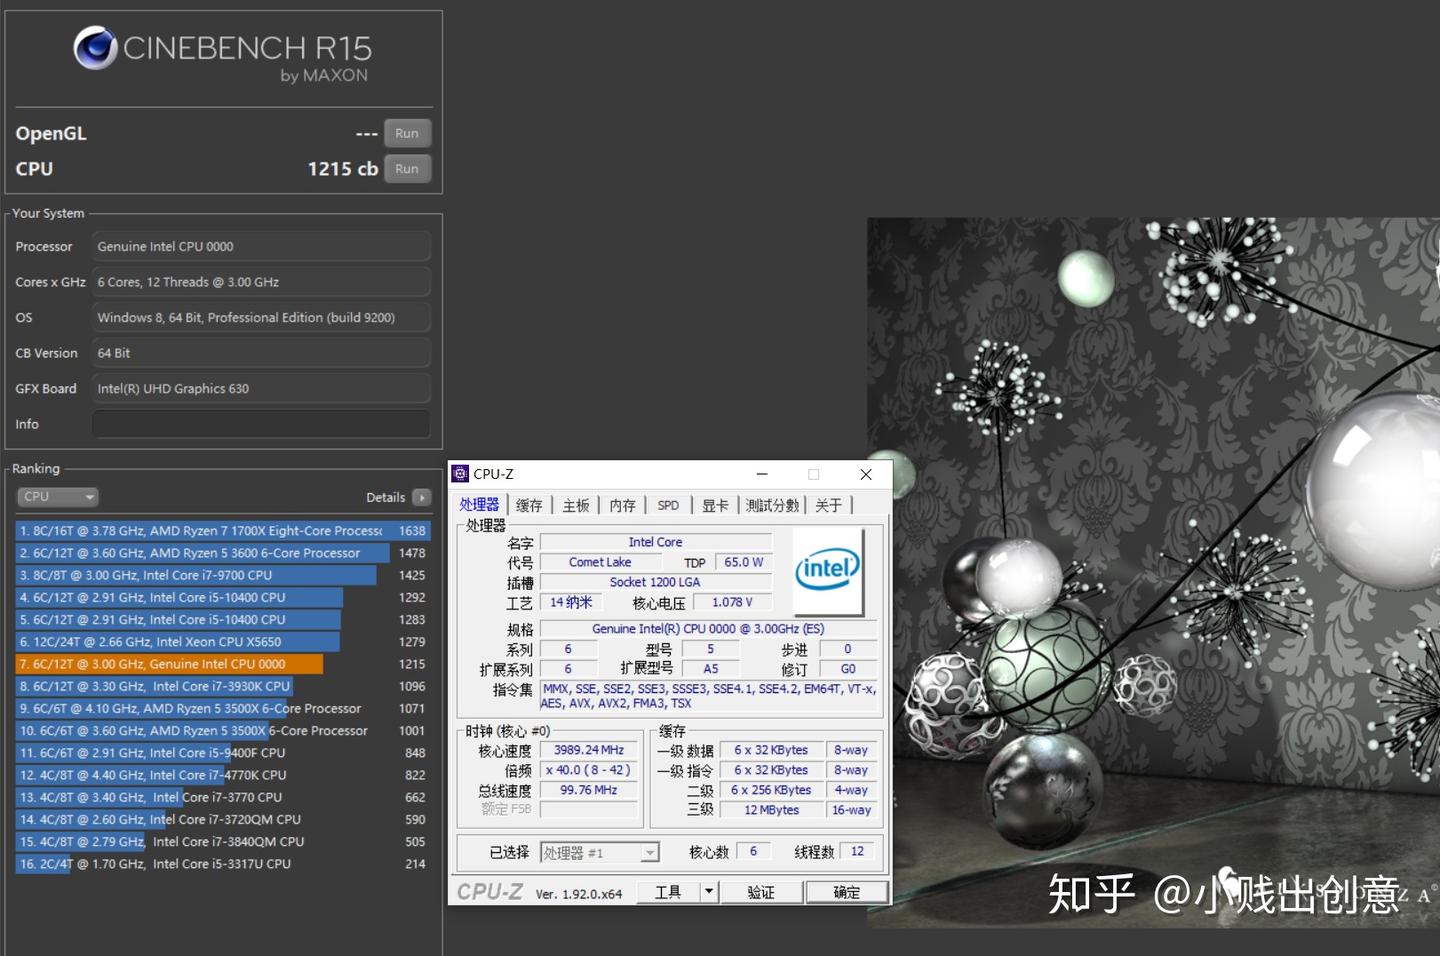Click the Processor field Genuine Intel CPU 0000
Viewport: 1440px width, 956px height.
(x=262, y=246)
